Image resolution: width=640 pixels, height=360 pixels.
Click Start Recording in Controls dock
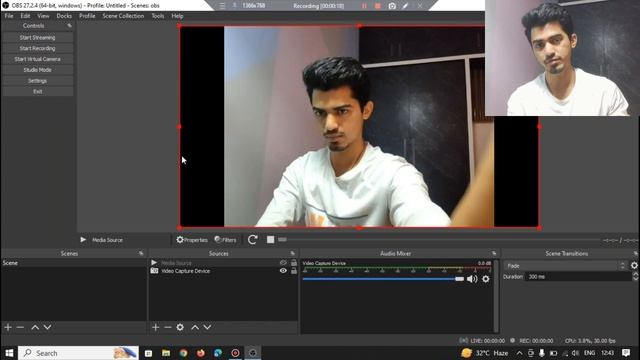[x=38, y=48]
